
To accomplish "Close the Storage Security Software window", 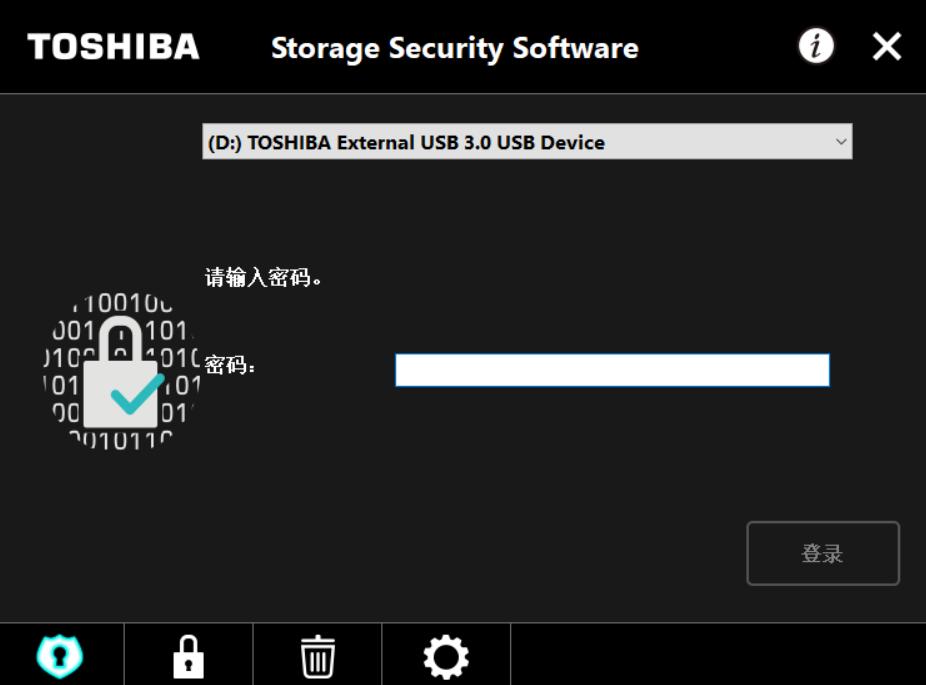I will click(x=886, y=46).
